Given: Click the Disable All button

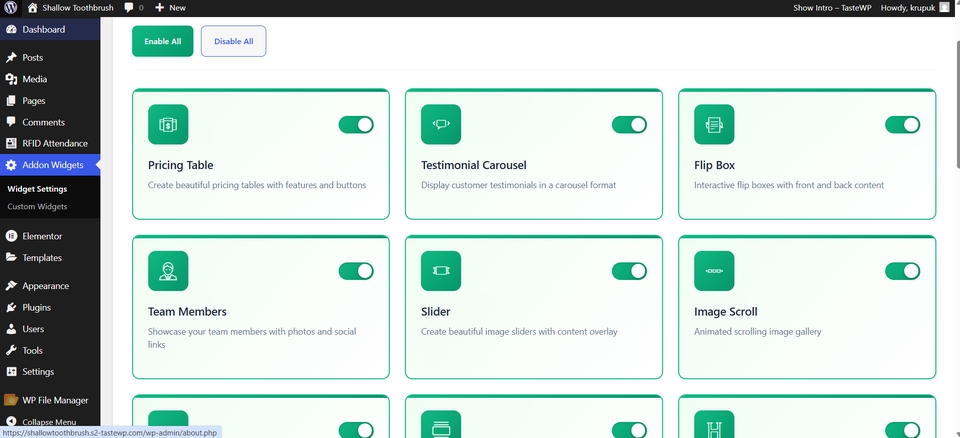Looking at the screenshot, I should click(233, 41).
